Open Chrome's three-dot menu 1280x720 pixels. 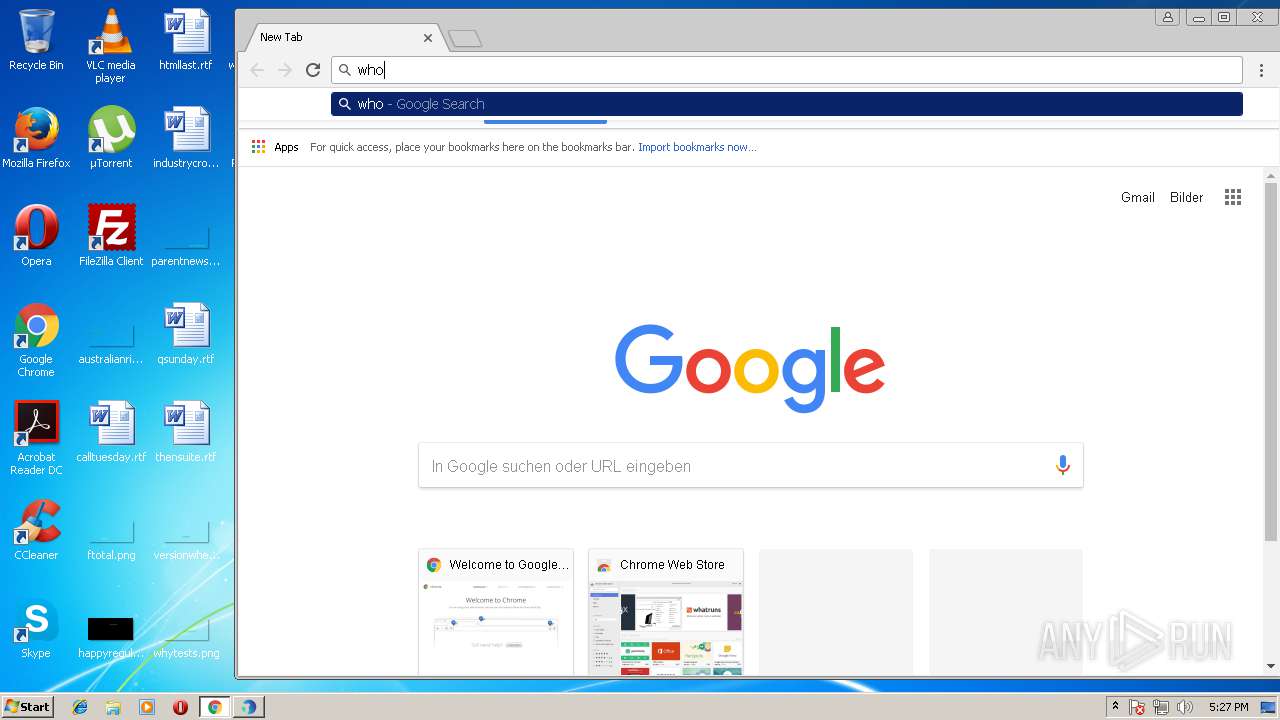point(1261,70)
